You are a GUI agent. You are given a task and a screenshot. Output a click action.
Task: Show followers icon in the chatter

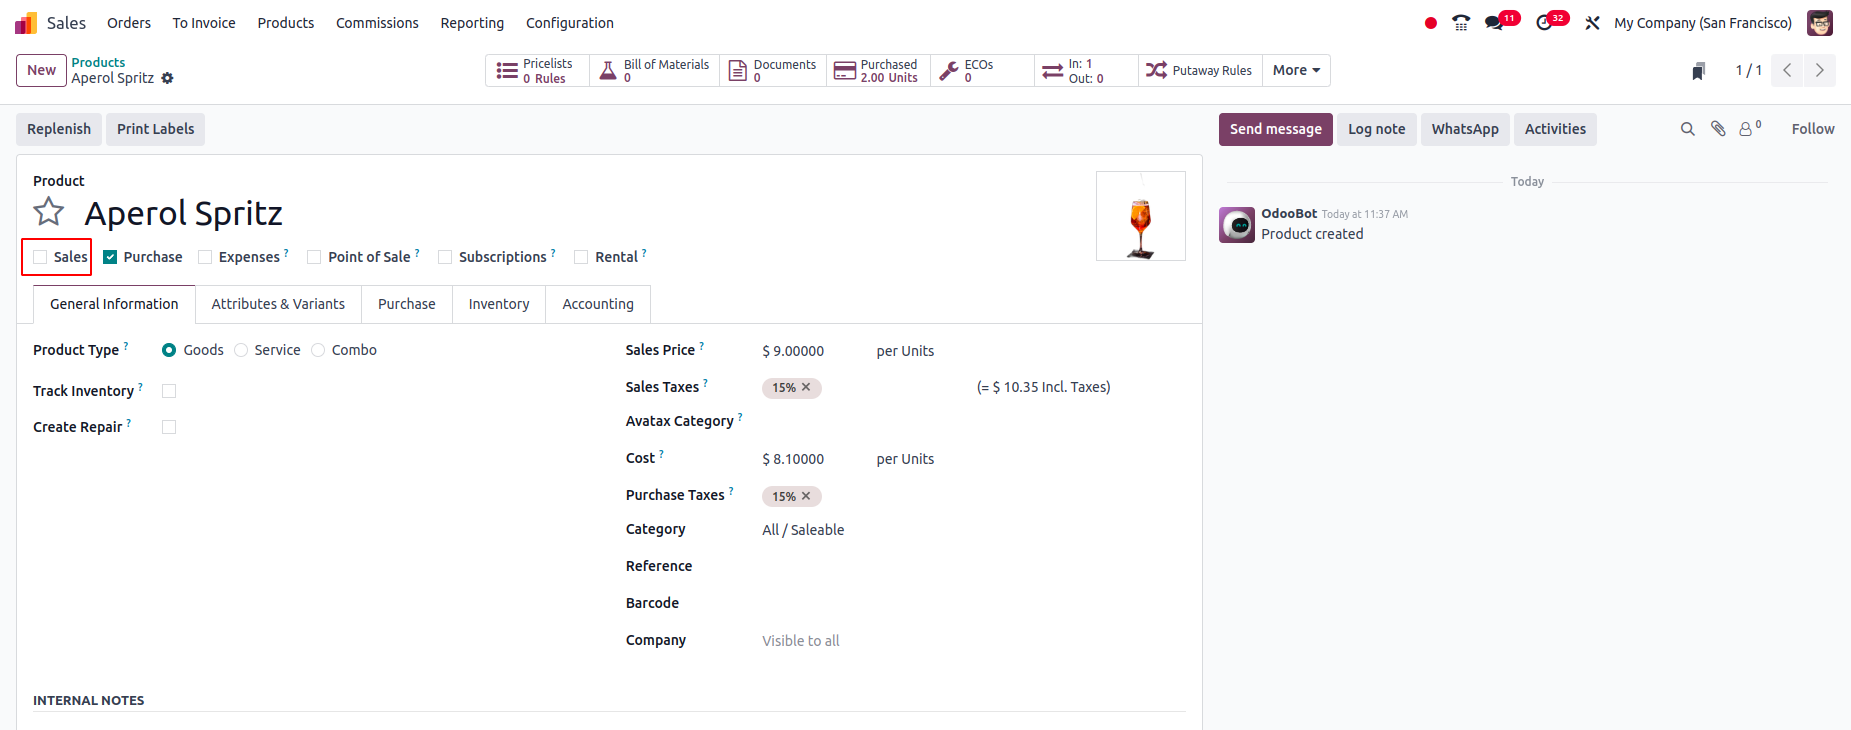coord(1750,128)
